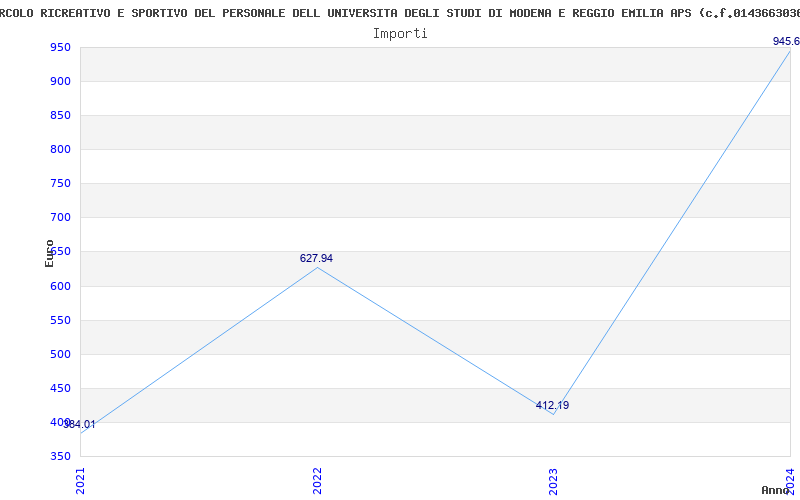Viewport: 800px width, 500px height.
Task: Select the 2023 year axis label
Action: click(x=554, y=481)
